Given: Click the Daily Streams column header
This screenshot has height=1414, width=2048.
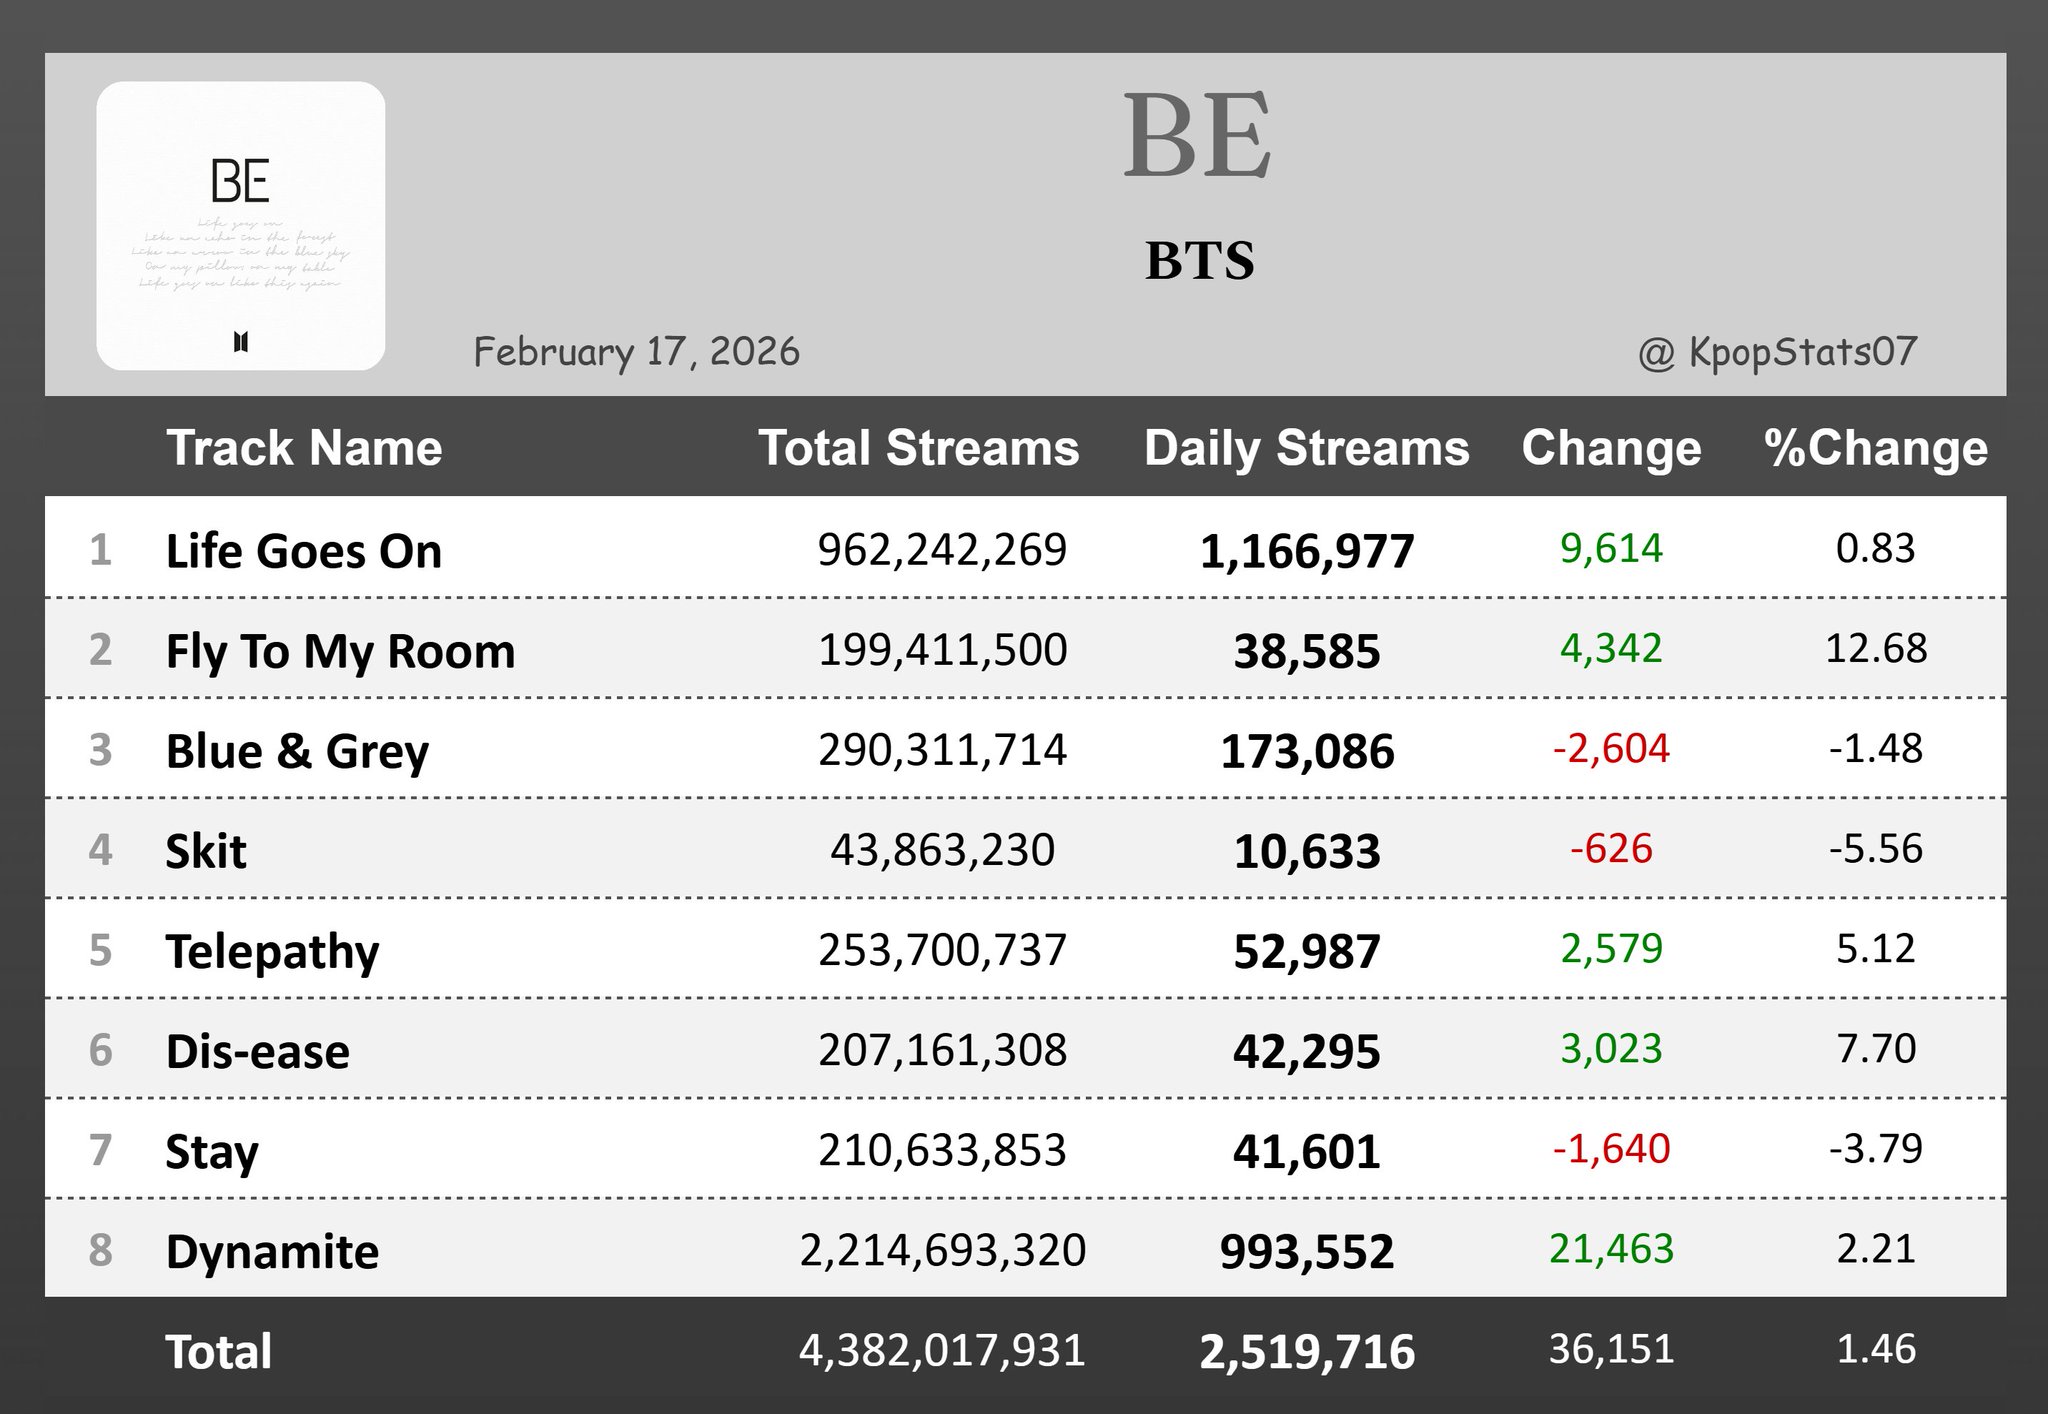Looking at the screenshot, I should [x=1306, y=447].
